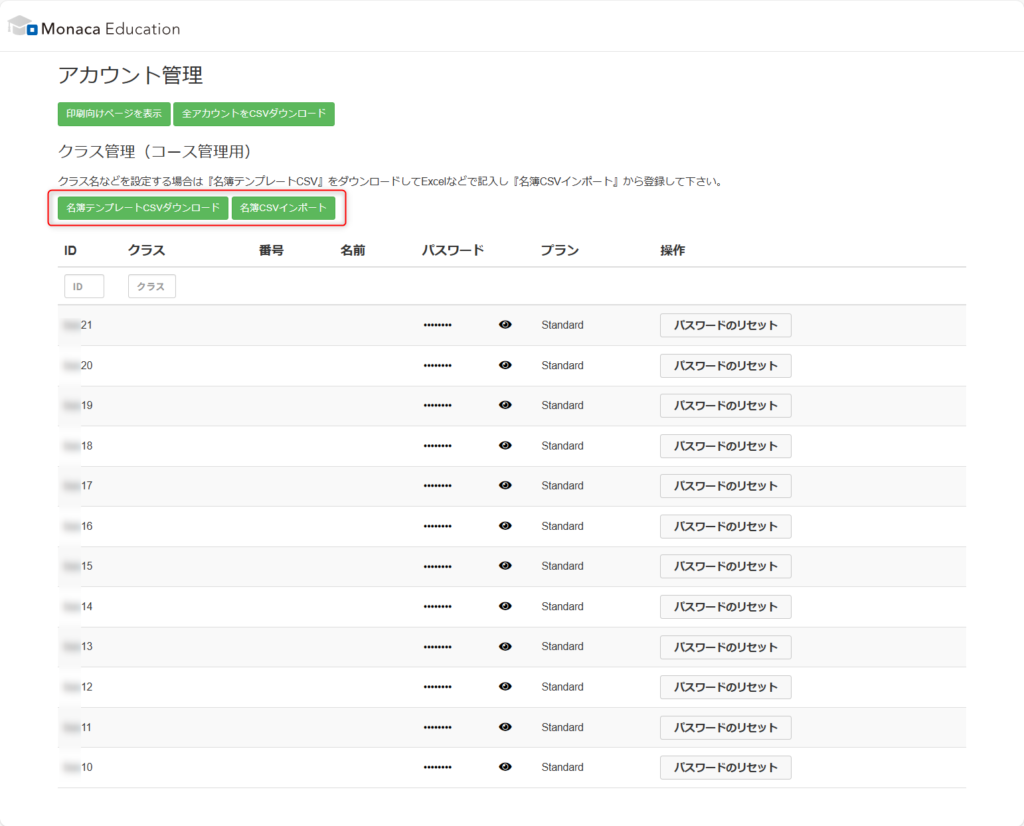Click the ID cell ending in 15
The width and height of the screenshot is (1024, 826).
pyautogui.click(x=78, y=565)
